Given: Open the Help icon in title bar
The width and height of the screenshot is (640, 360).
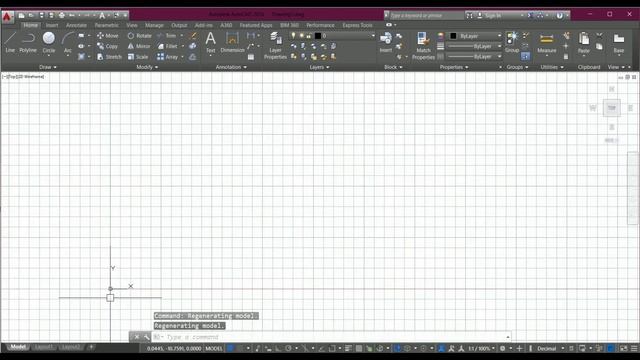Looking at the screenshot, I should pos(560,16).
